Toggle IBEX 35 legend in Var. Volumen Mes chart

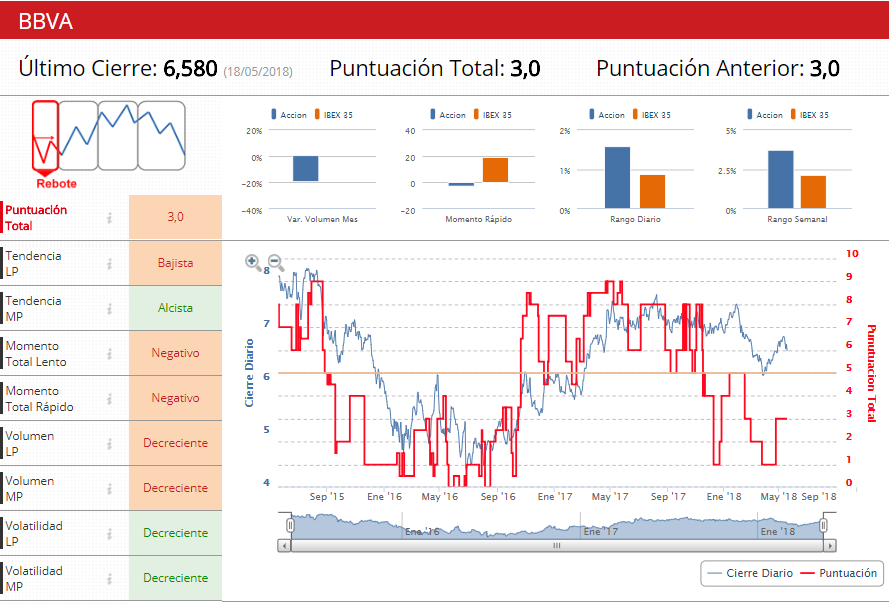[x=334, y=115]
